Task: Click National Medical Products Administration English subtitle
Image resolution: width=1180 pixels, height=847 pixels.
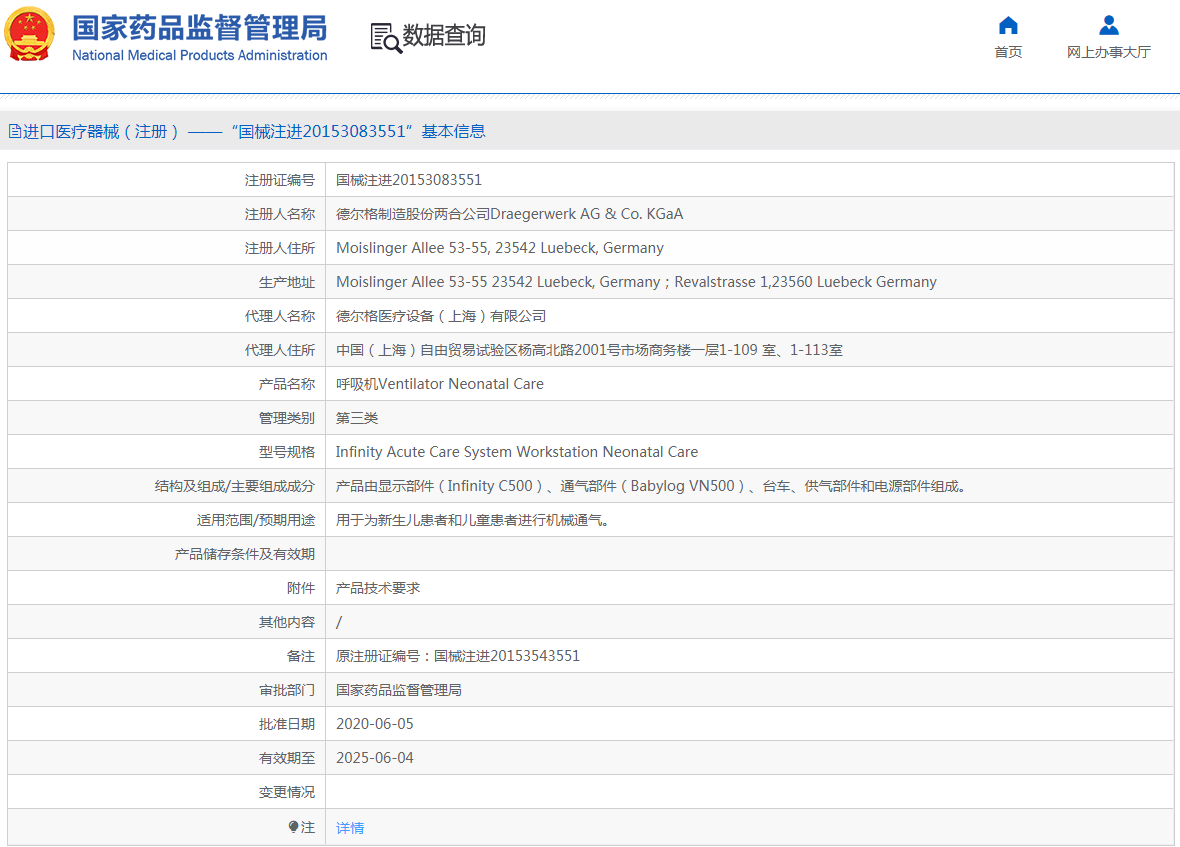Action: pos(199,56)
